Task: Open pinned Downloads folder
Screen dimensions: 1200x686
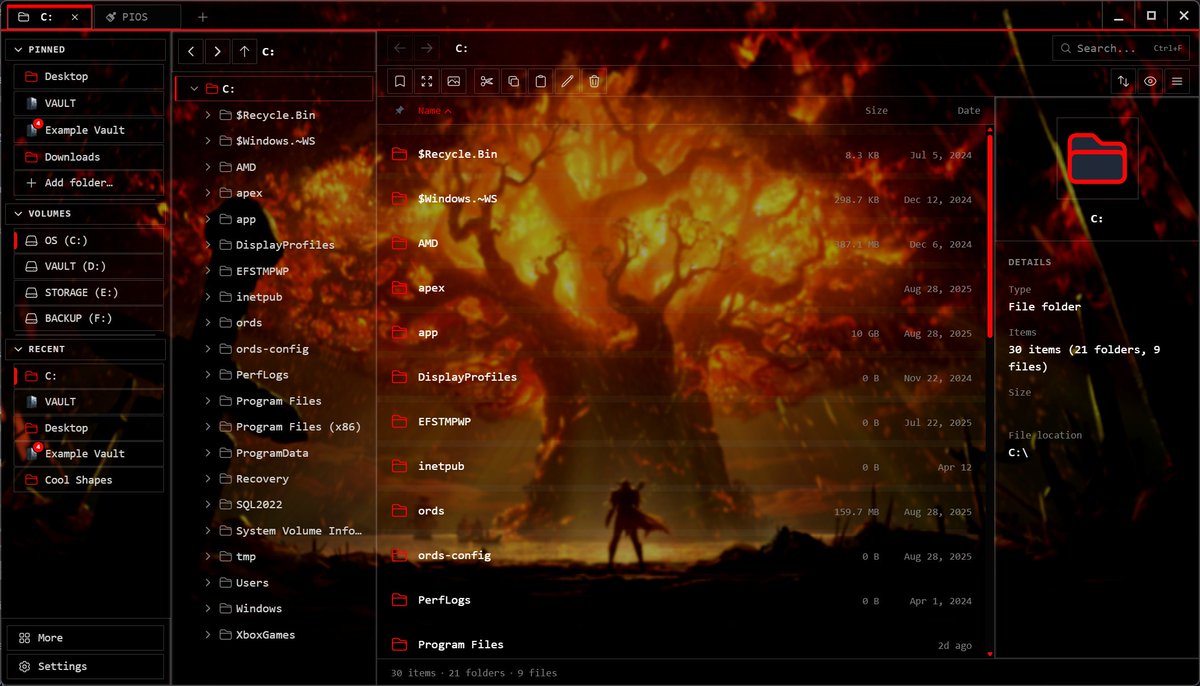Action: point(89,157)
